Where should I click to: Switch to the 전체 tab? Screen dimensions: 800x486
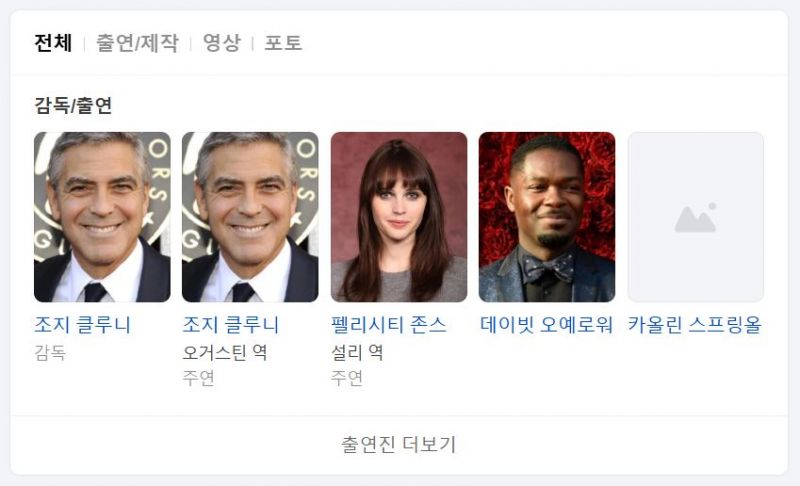[x=53, y=43]
